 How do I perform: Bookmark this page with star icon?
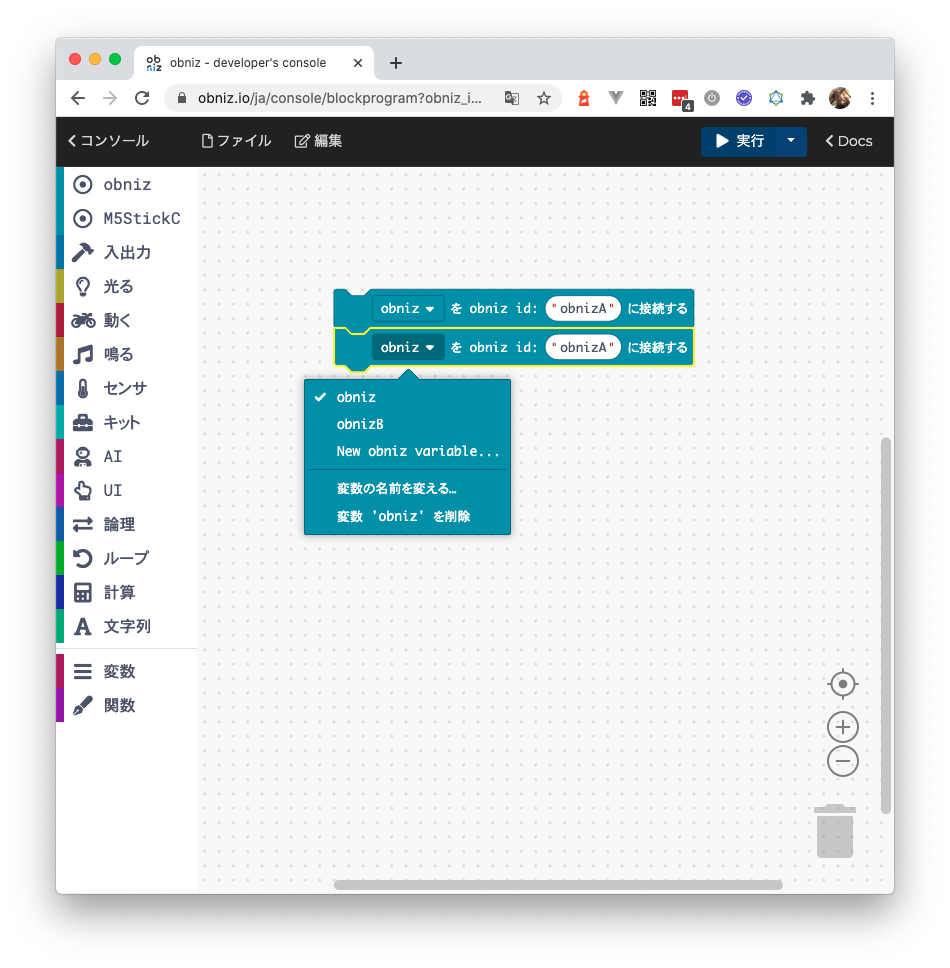pos(543,98)
